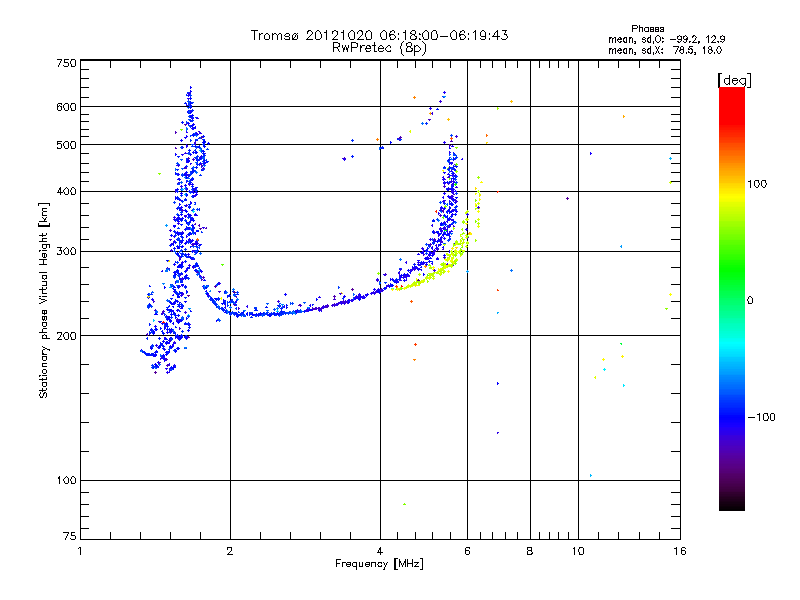Screen dimensions: 800x600
Task: Click the "RwPretec (8p)" subtitle
Action: (x=379, y=48)
